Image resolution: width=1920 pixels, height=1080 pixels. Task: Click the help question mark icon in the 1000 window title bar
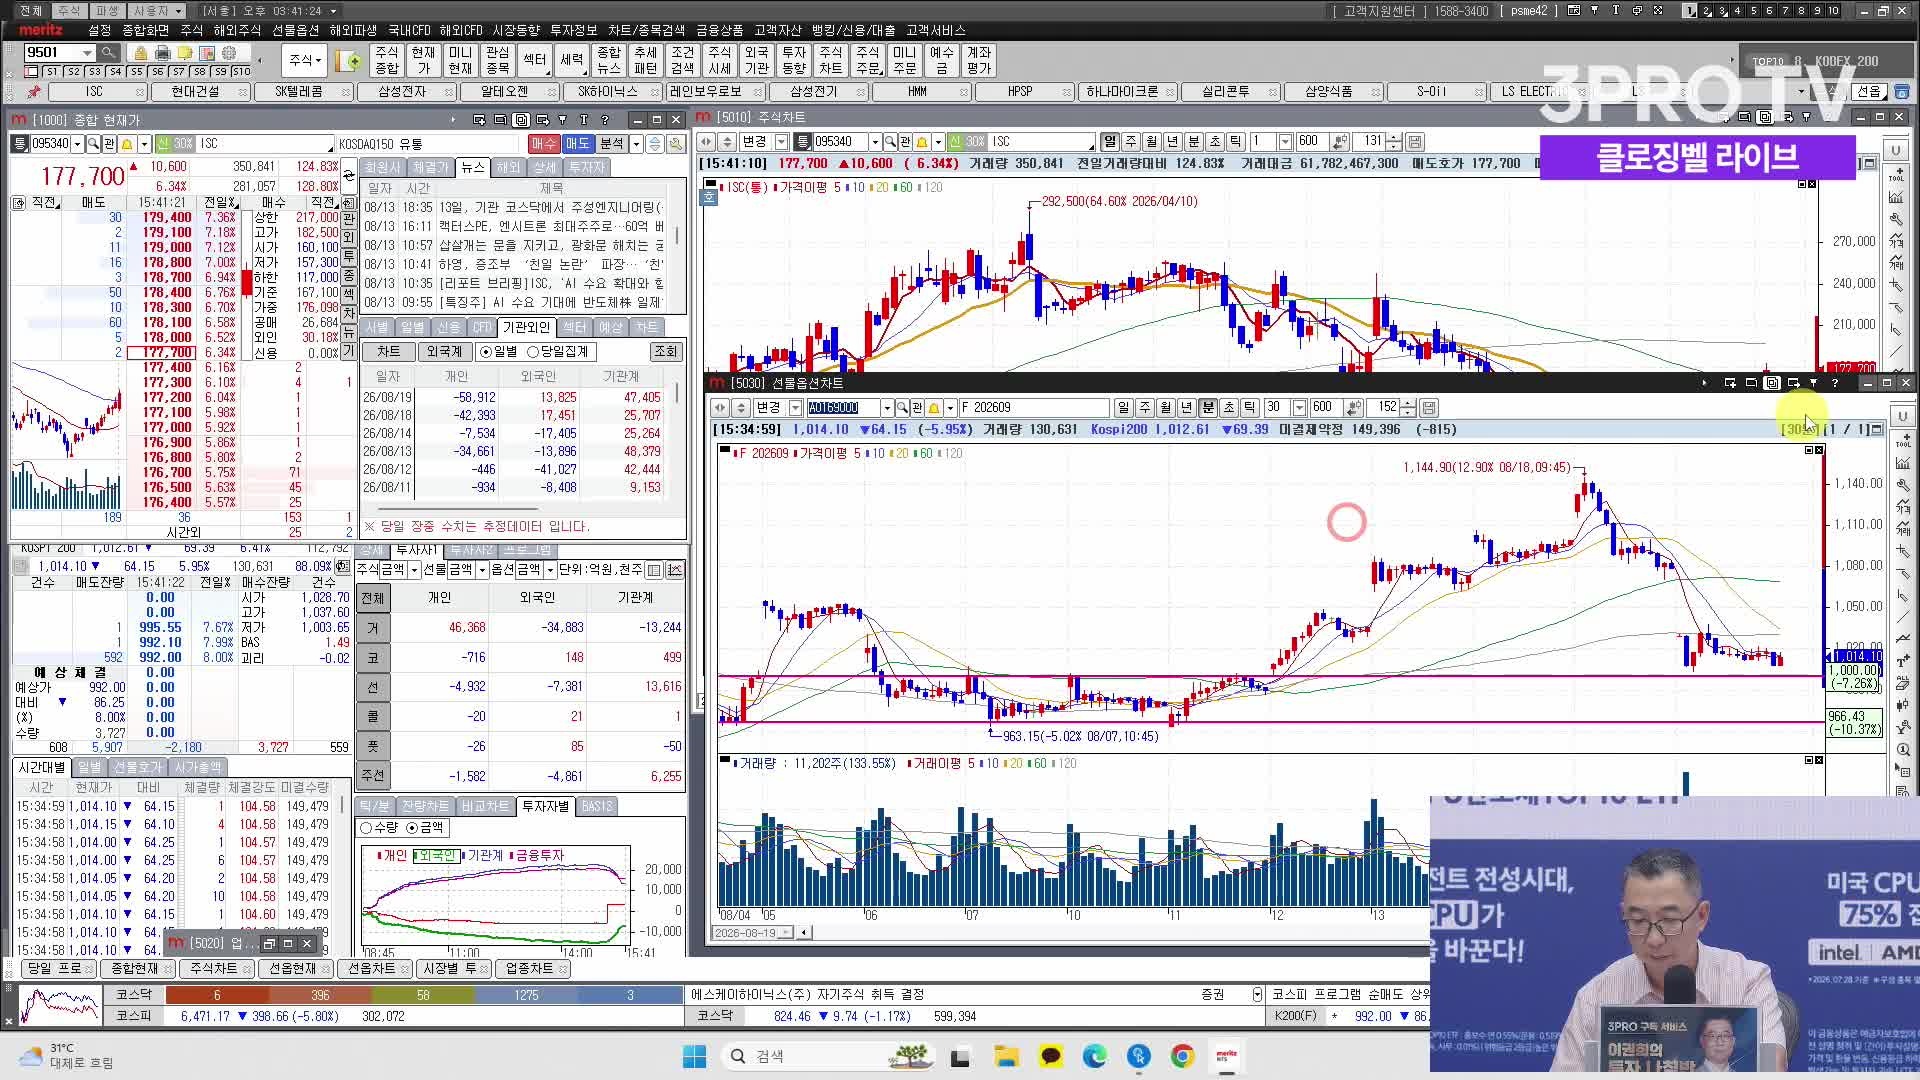point(605,120)
